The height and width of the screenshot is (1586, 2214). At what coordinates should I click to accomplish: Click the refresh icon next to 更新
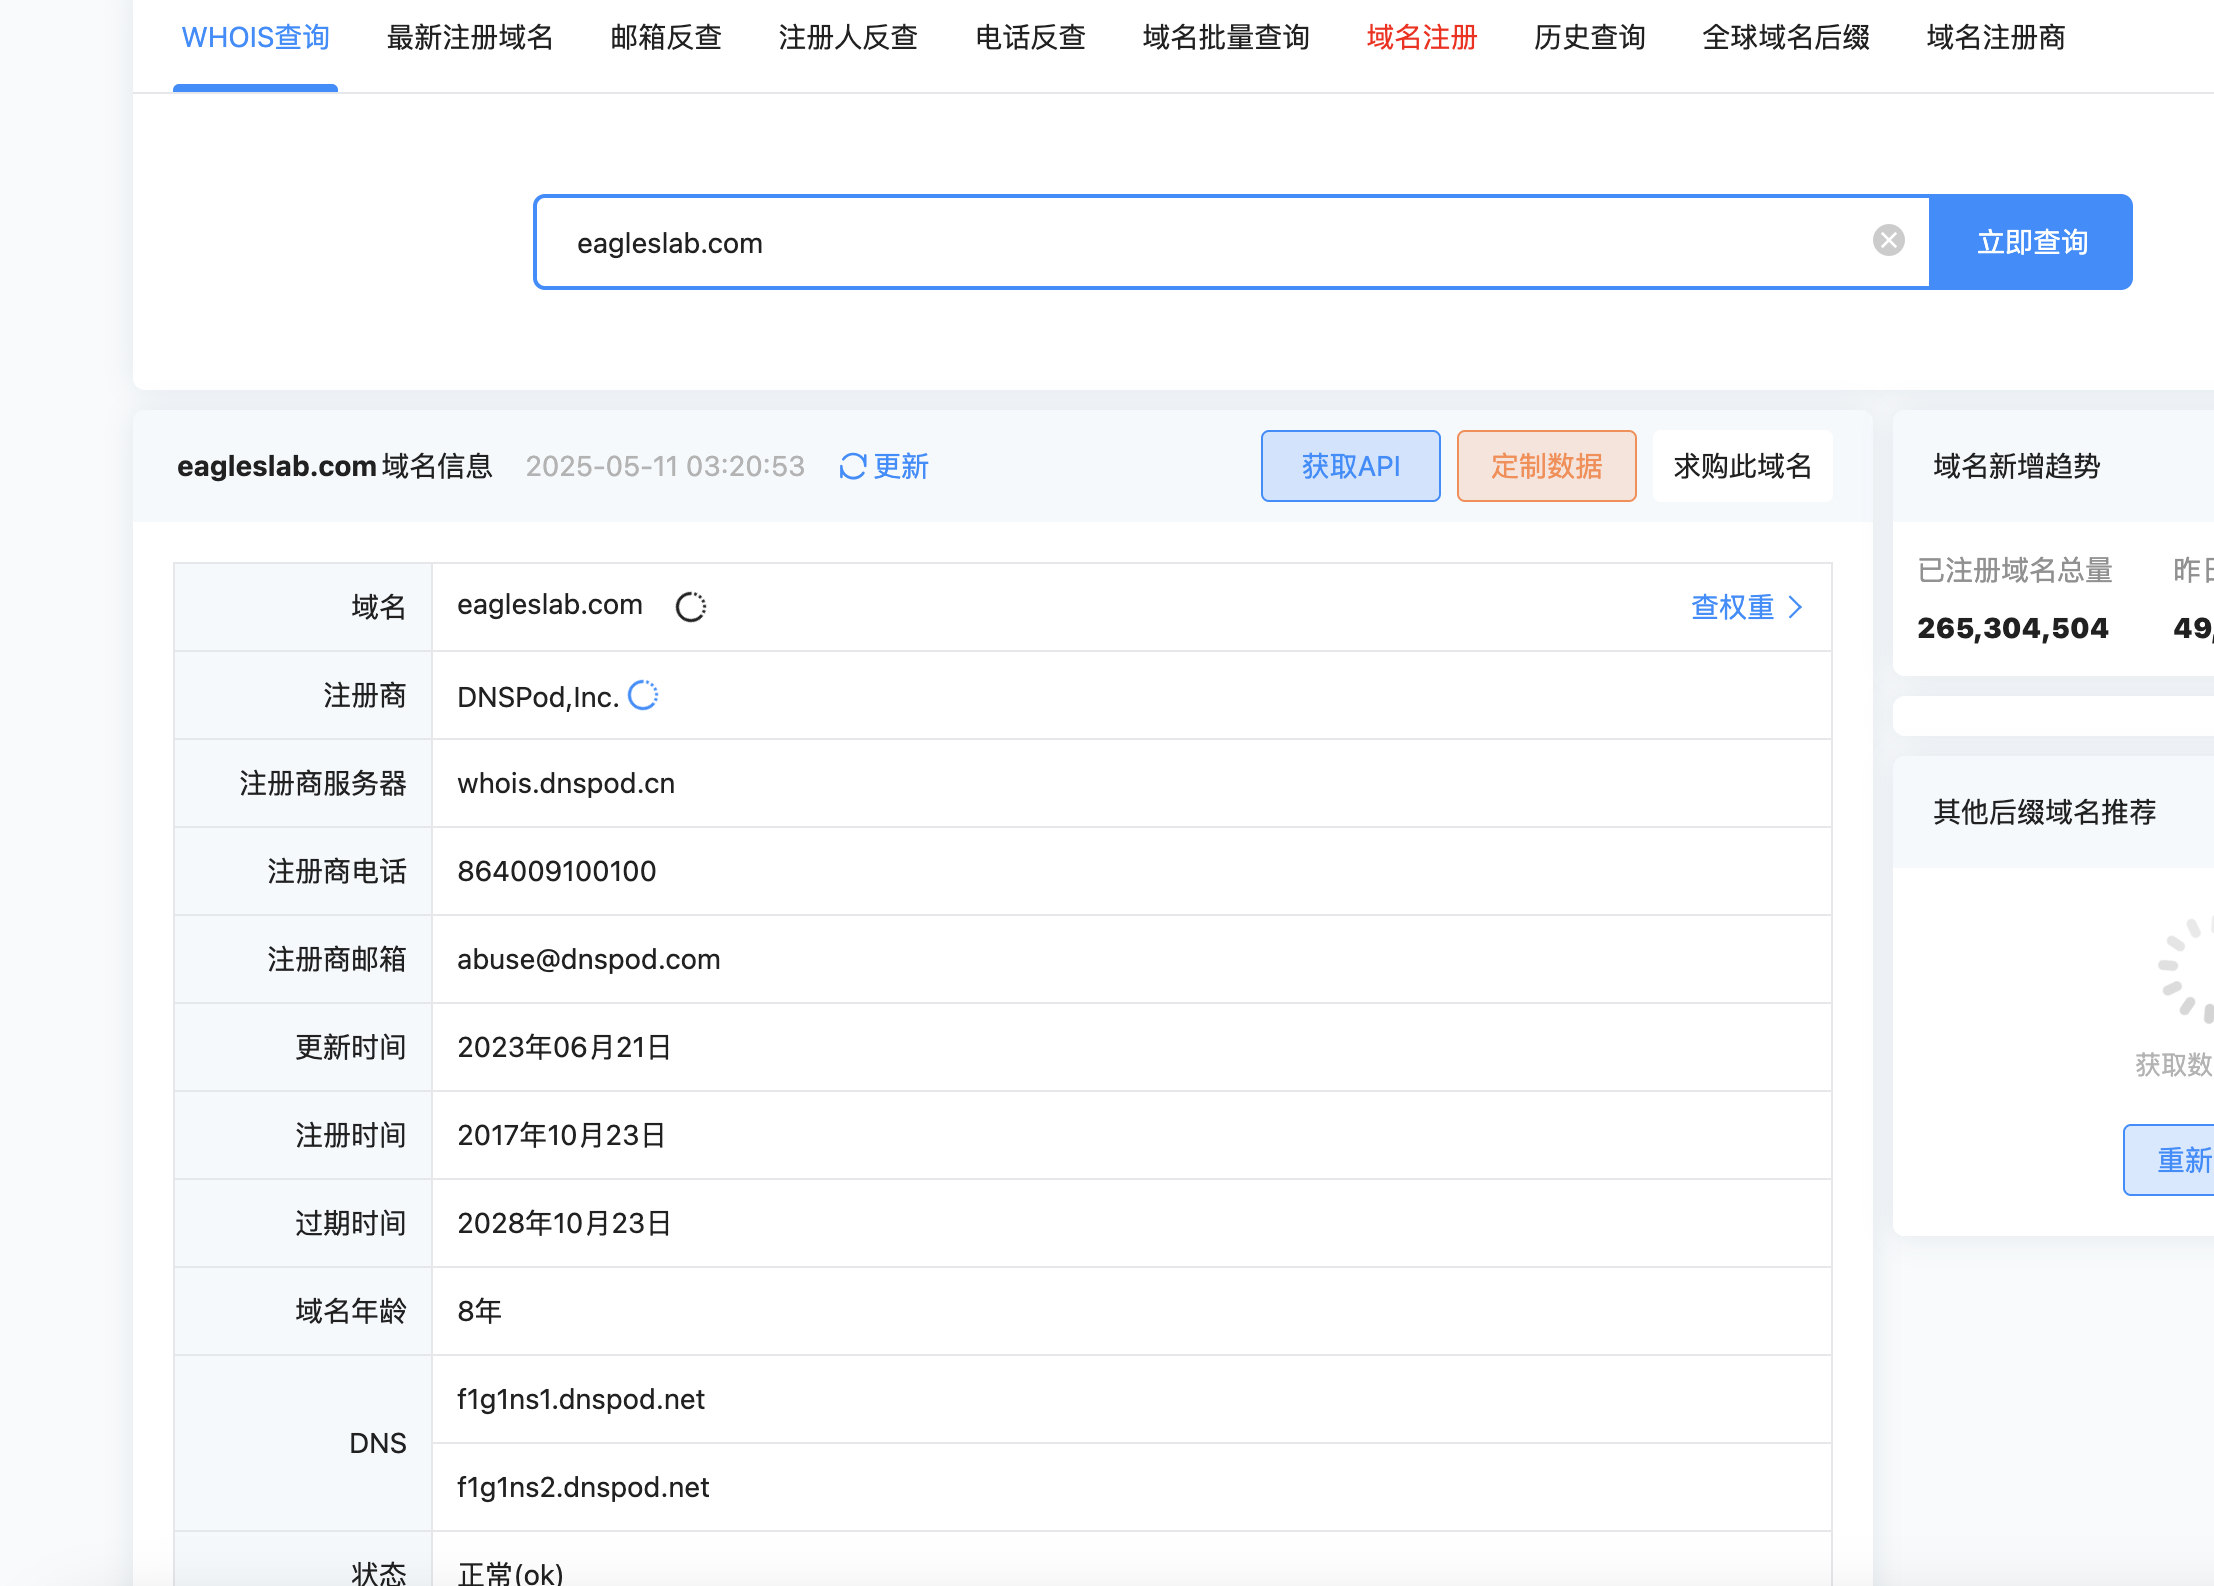click(852, 467)
